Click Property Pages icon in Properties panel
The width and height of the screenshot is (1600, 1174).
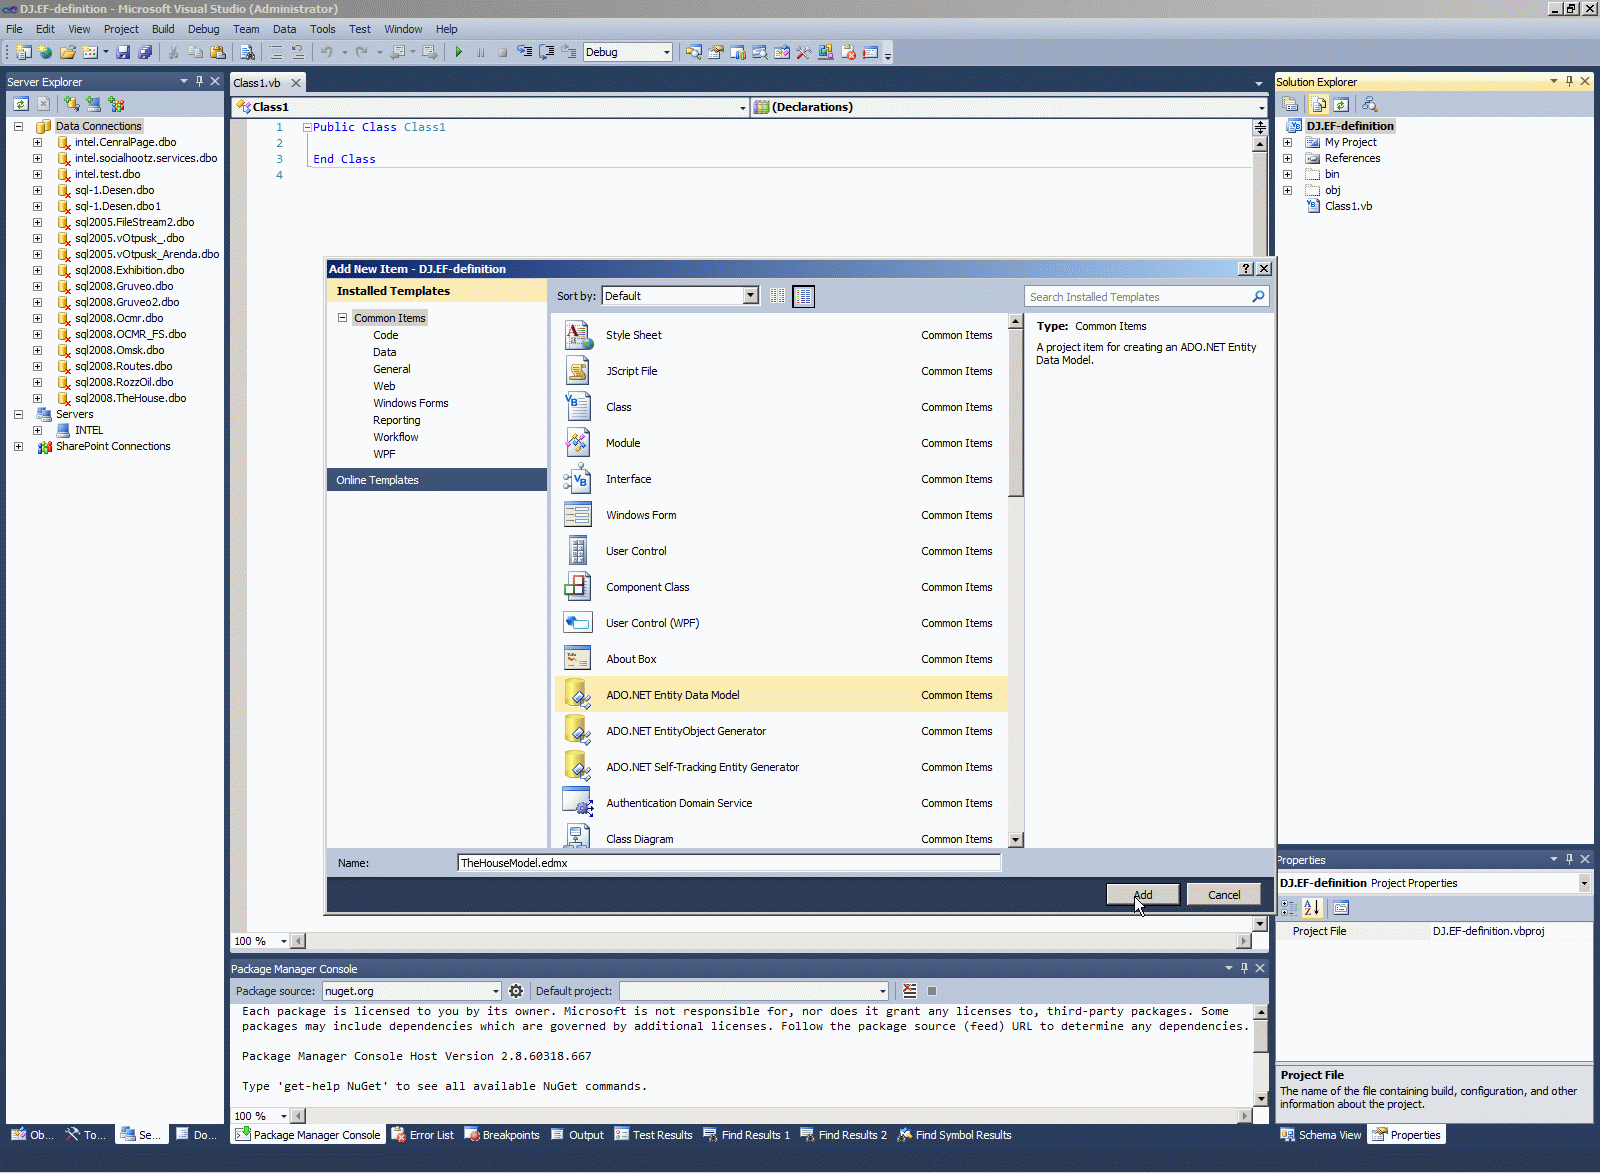1341,908
